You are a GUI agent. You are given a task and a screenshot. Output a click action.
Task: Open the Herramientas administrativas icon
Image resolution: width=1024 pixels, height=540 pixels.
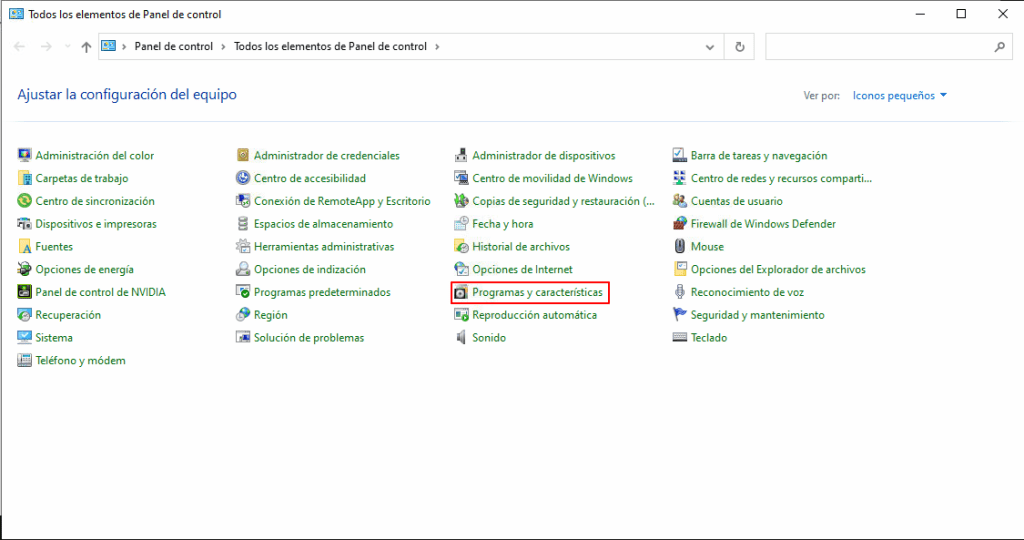[x=243, y=247]
